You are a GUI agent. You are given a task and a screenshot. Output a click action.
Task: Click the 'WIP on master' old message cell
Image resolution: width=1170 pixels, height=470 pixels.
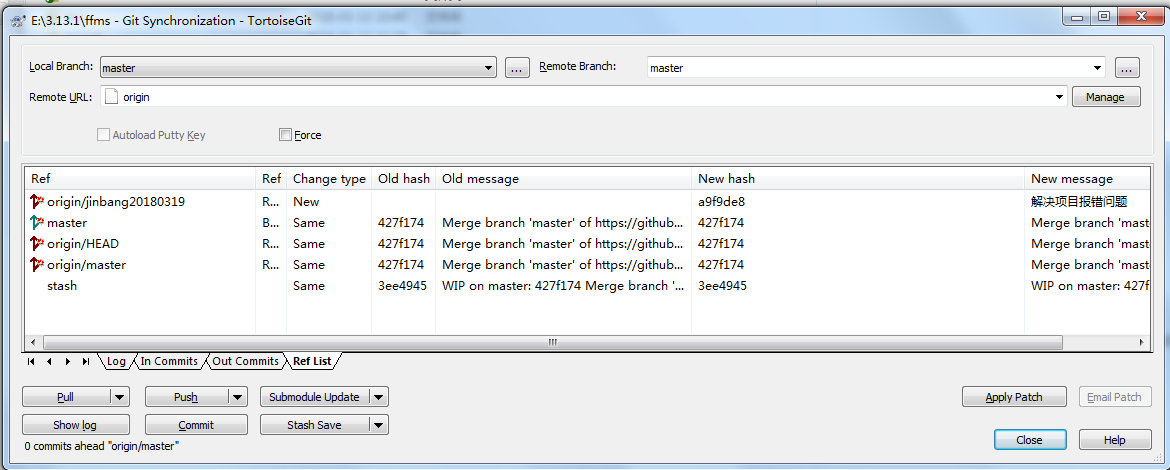pyautogui.click(x=563, y=286)
